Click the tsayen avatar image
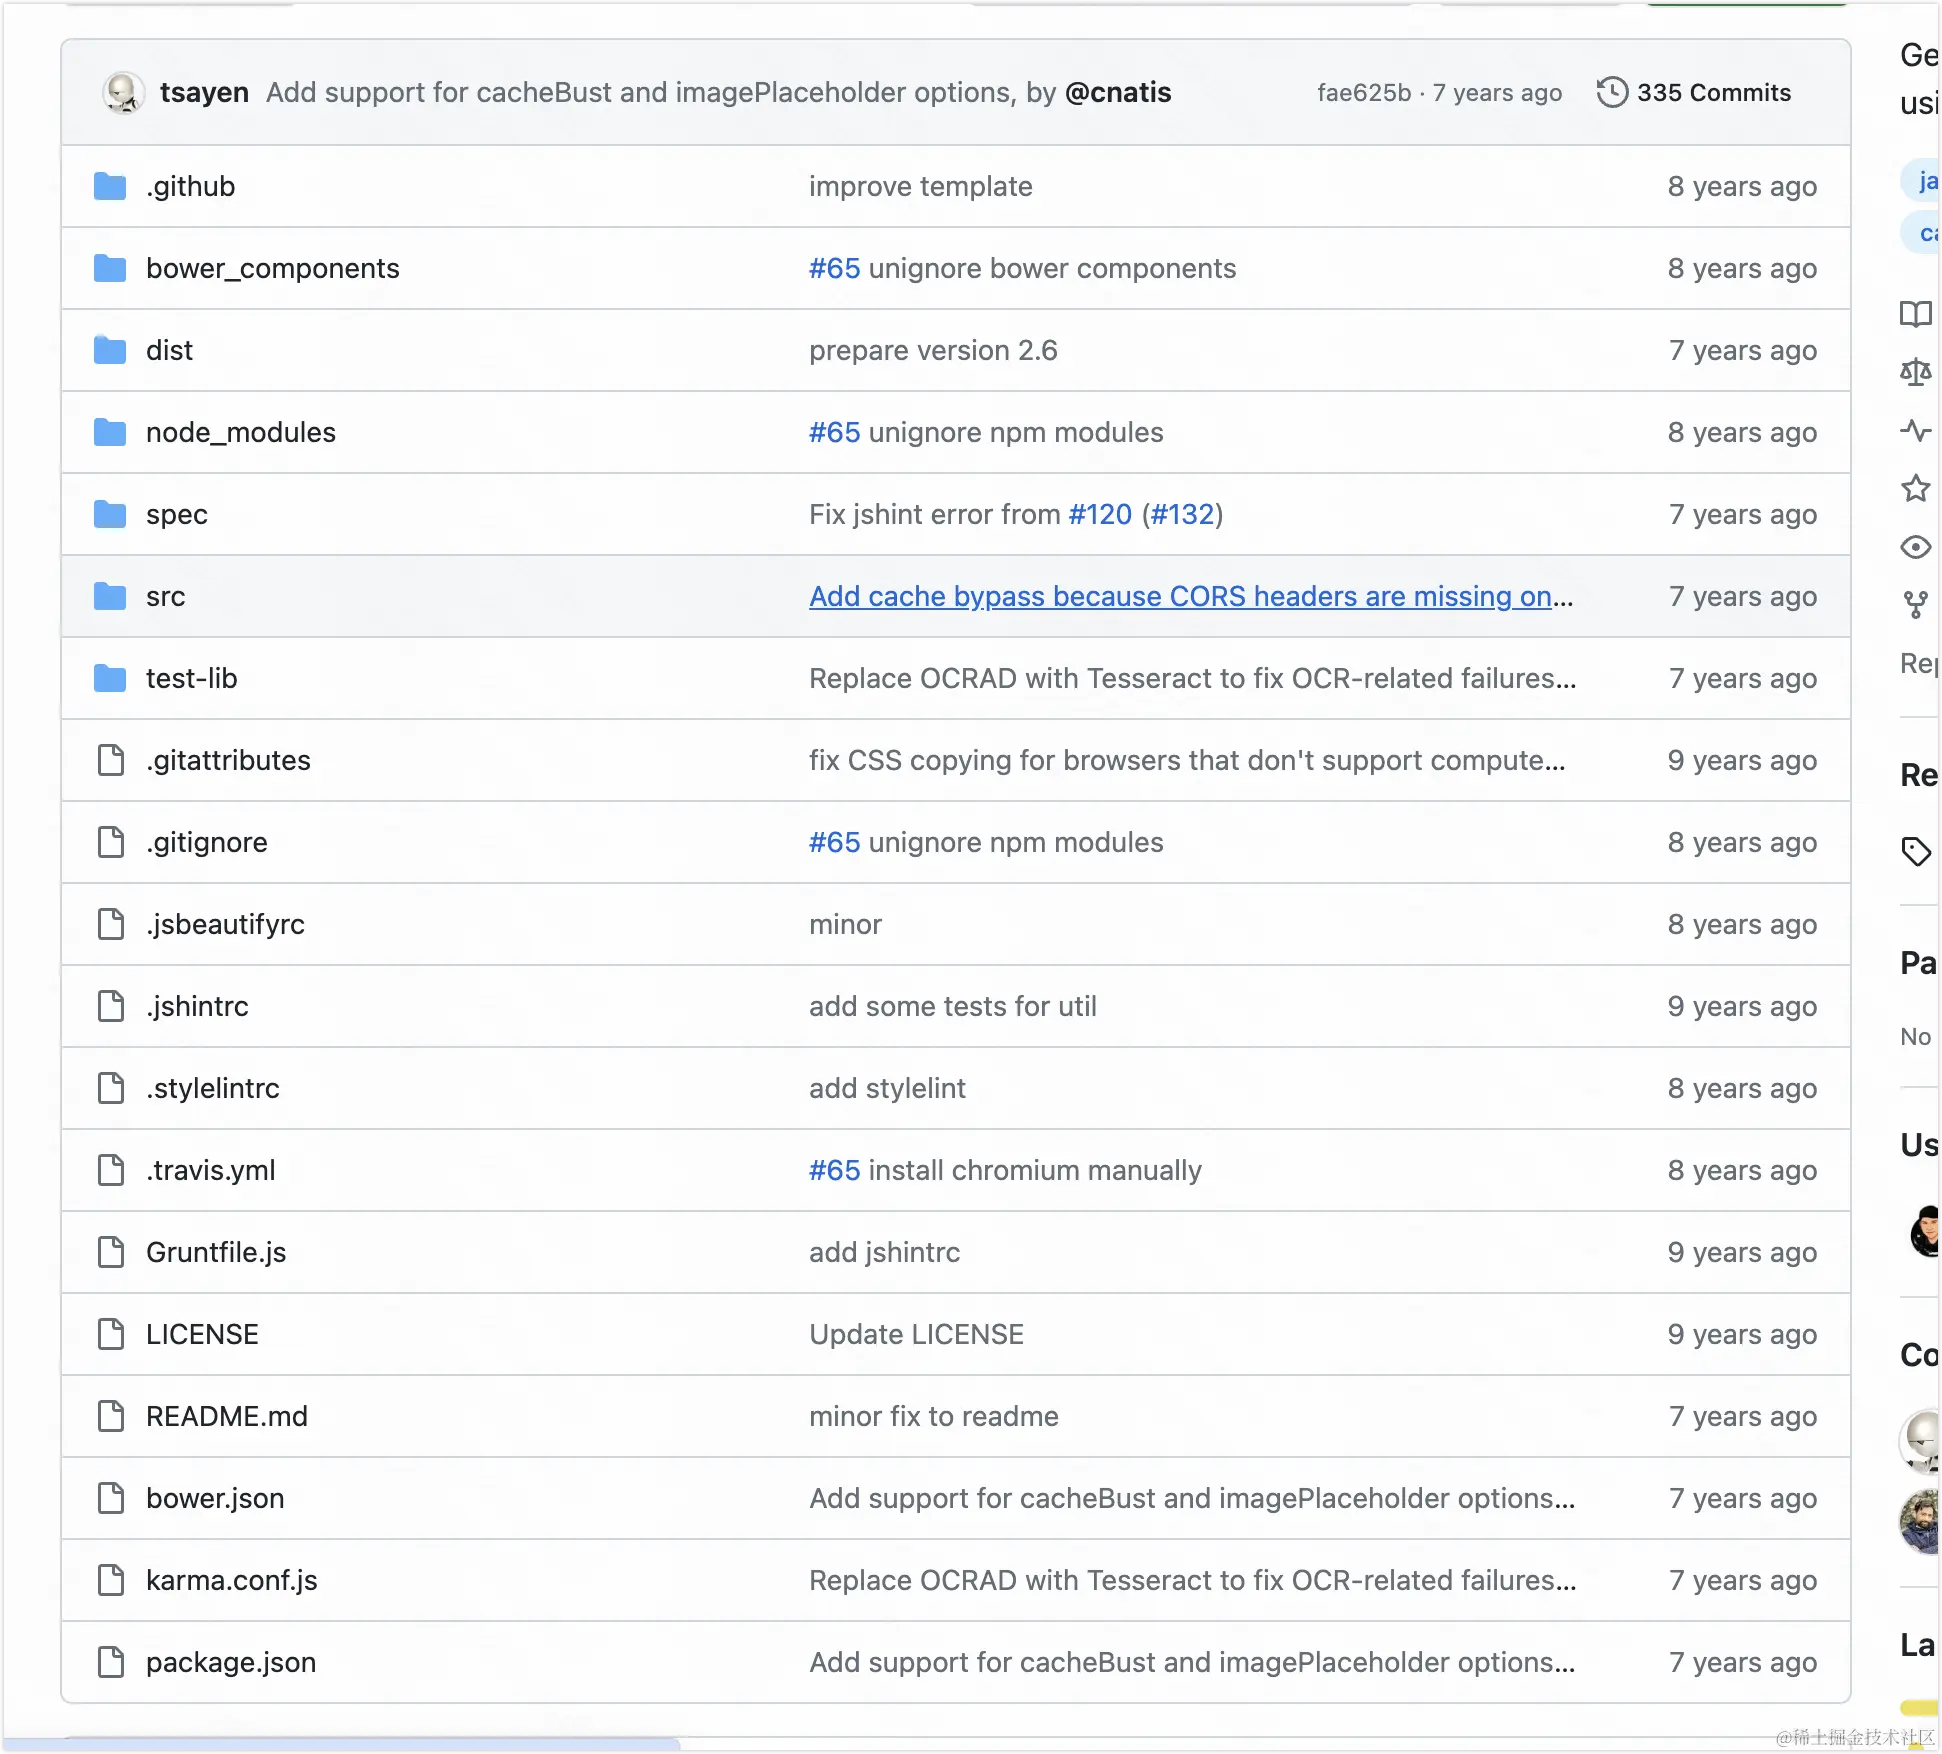 pyautogui.click(x=123, y=92)
